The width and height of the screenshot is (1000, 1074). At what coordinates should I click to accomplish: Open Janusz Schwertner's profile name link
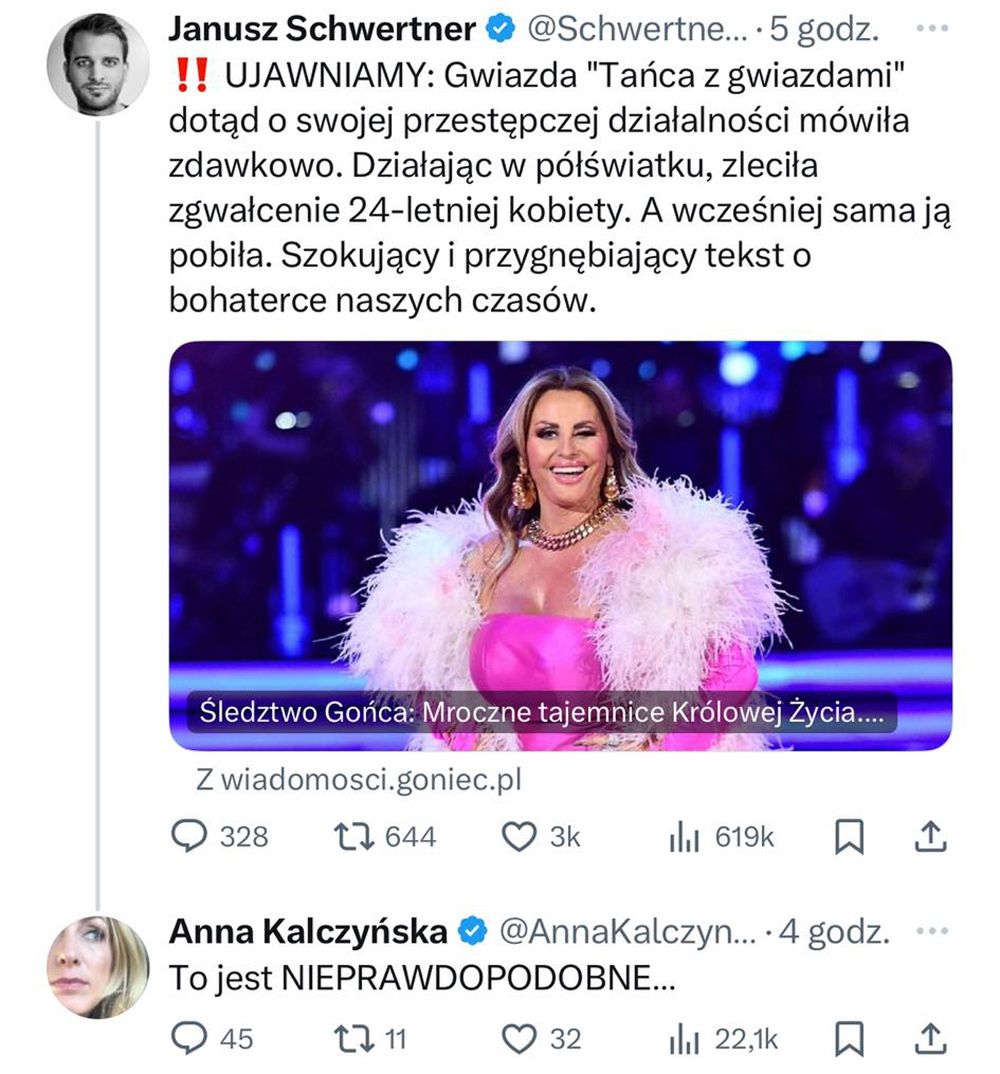322,30
